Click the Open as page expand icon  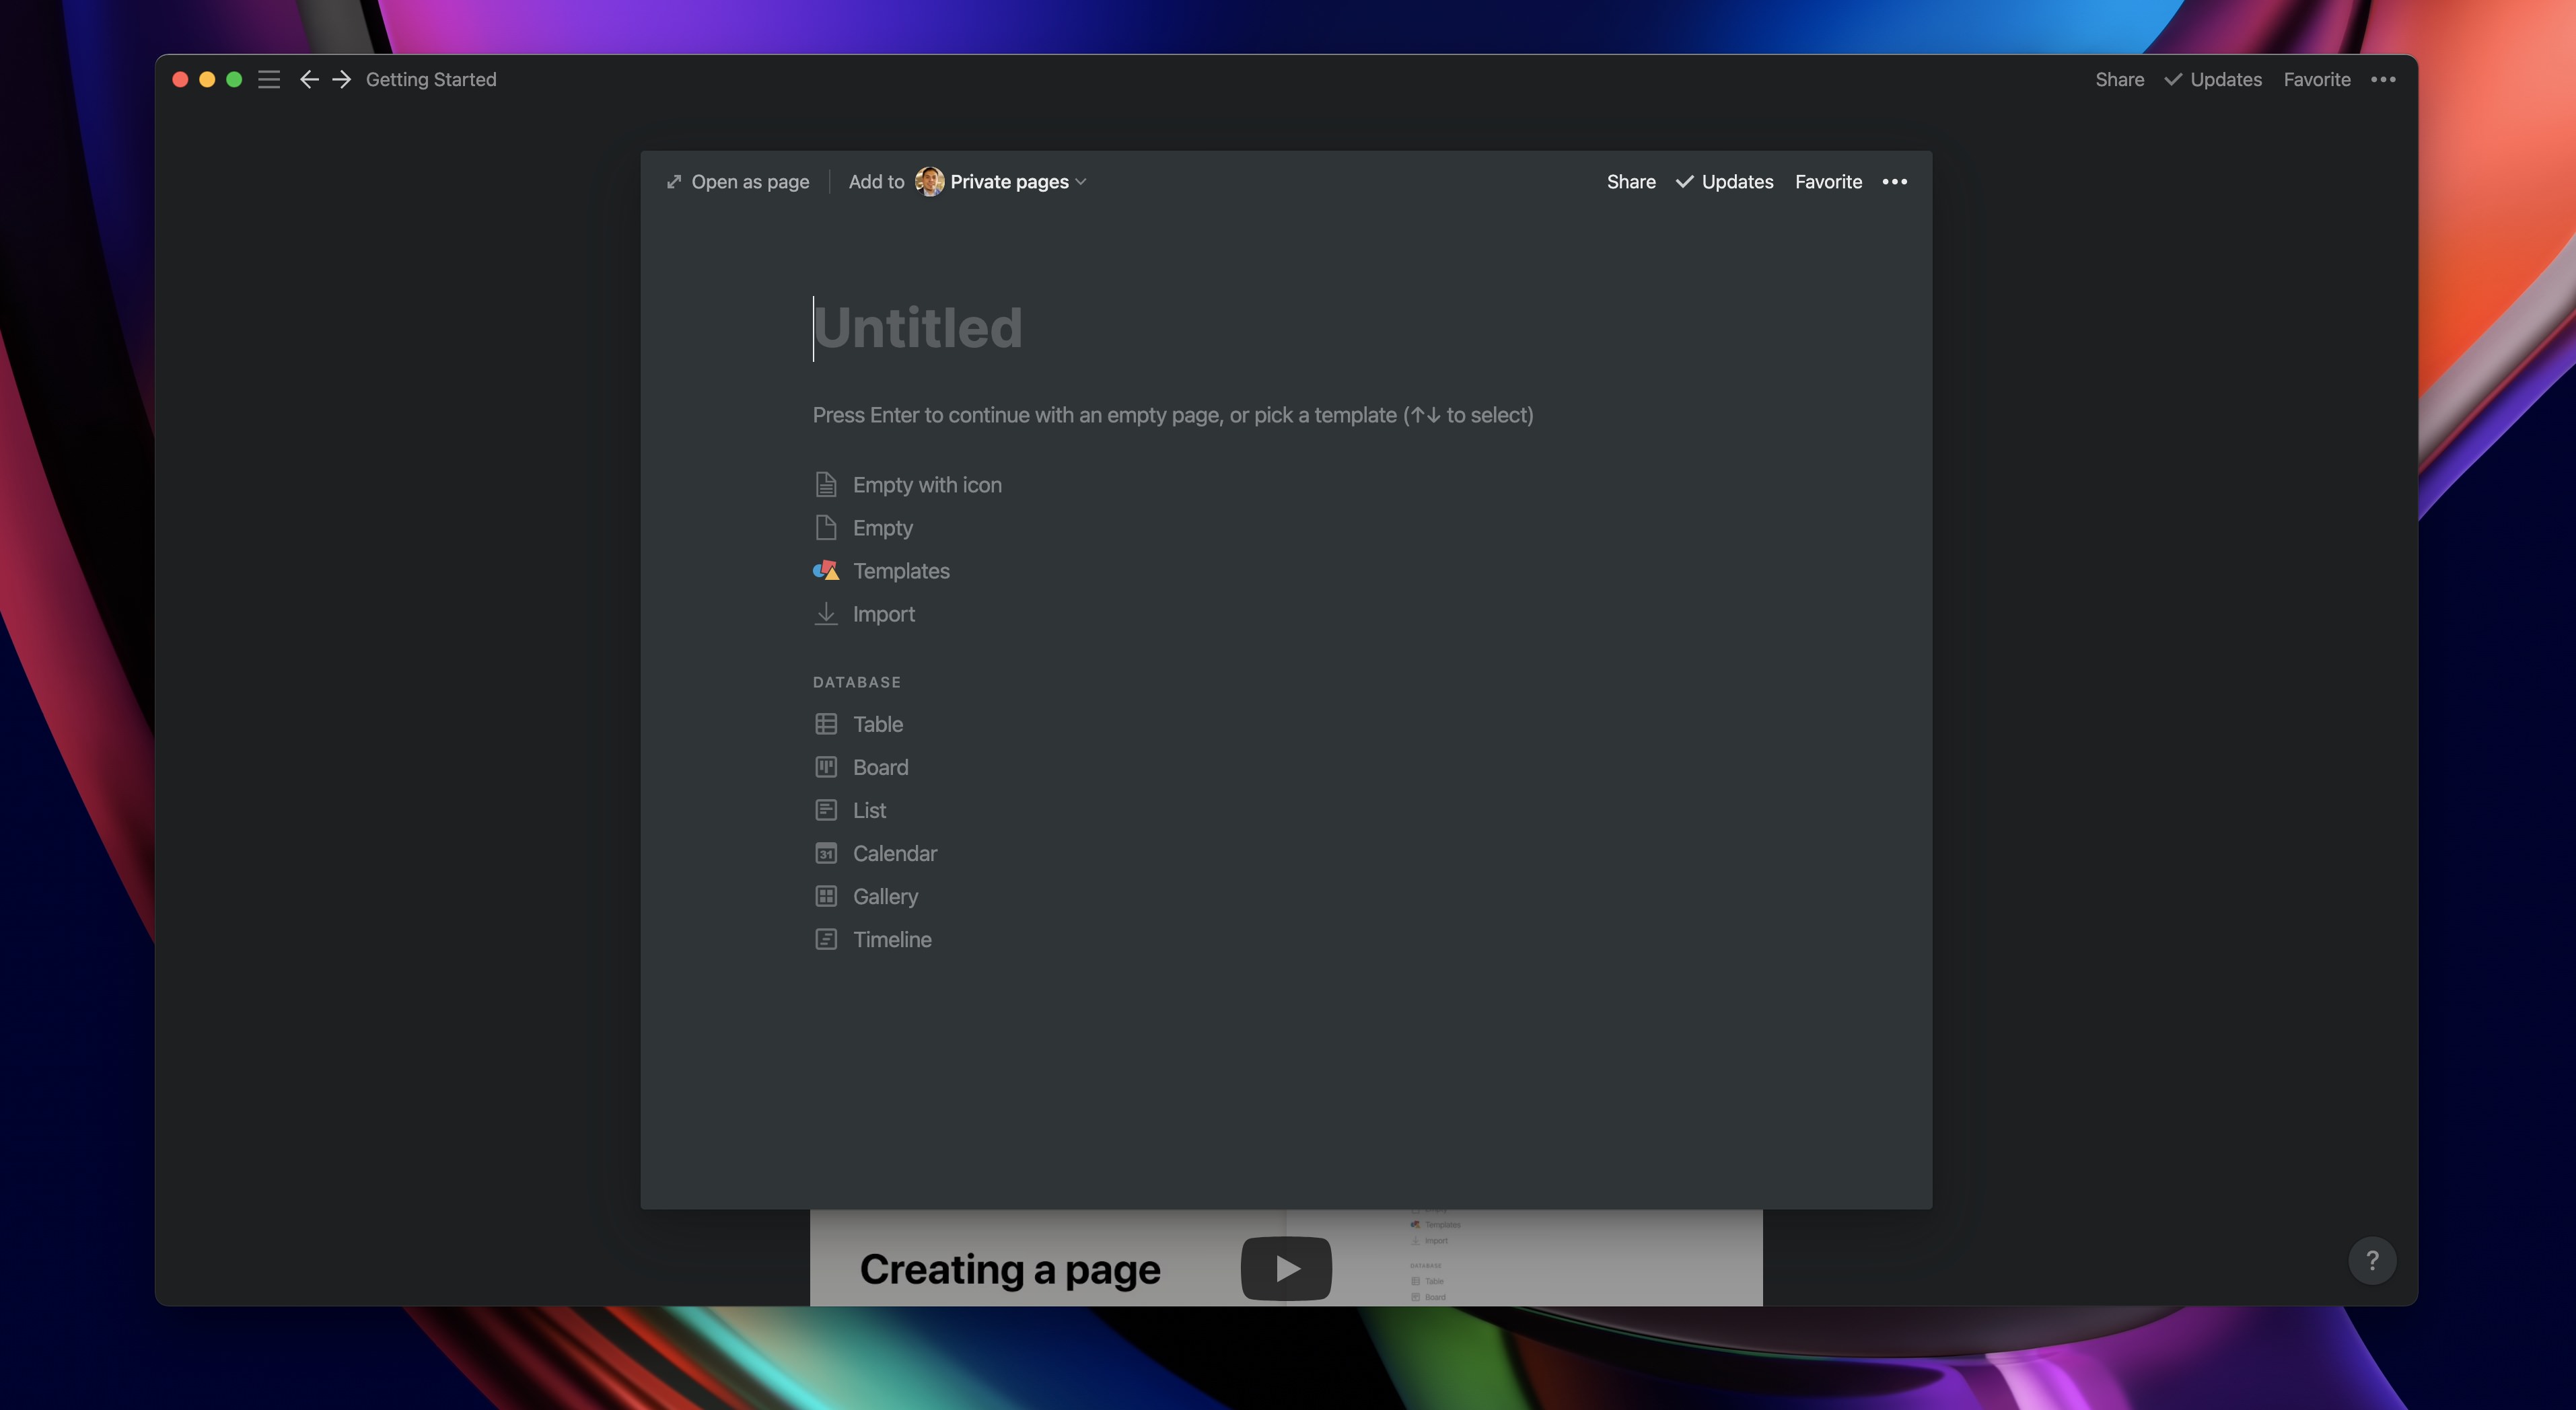point(674,182)
